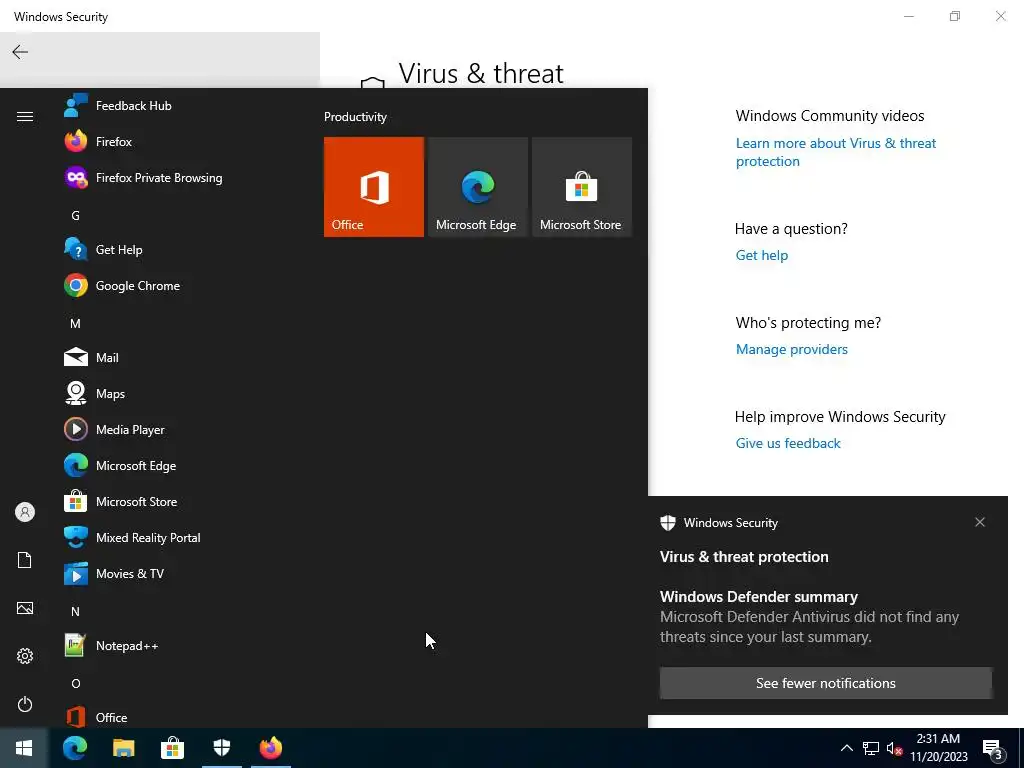Show hidden system tray icons
The width and height of the screenshot is (1024, 768).
click(846, 748)
